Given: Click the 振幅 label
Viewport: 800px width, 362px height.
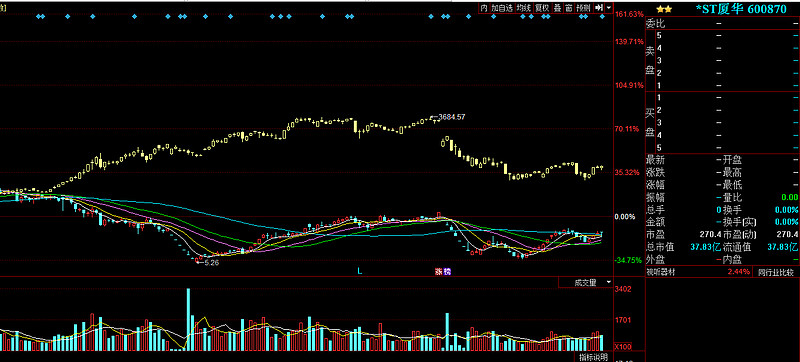Looking at the screenshot, I should point(656,197).
